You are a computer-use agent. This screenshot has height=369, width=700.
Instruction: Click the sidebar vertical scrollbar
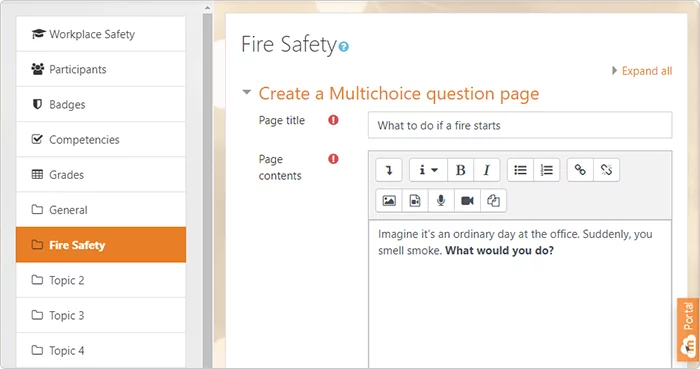click(207, 190)
